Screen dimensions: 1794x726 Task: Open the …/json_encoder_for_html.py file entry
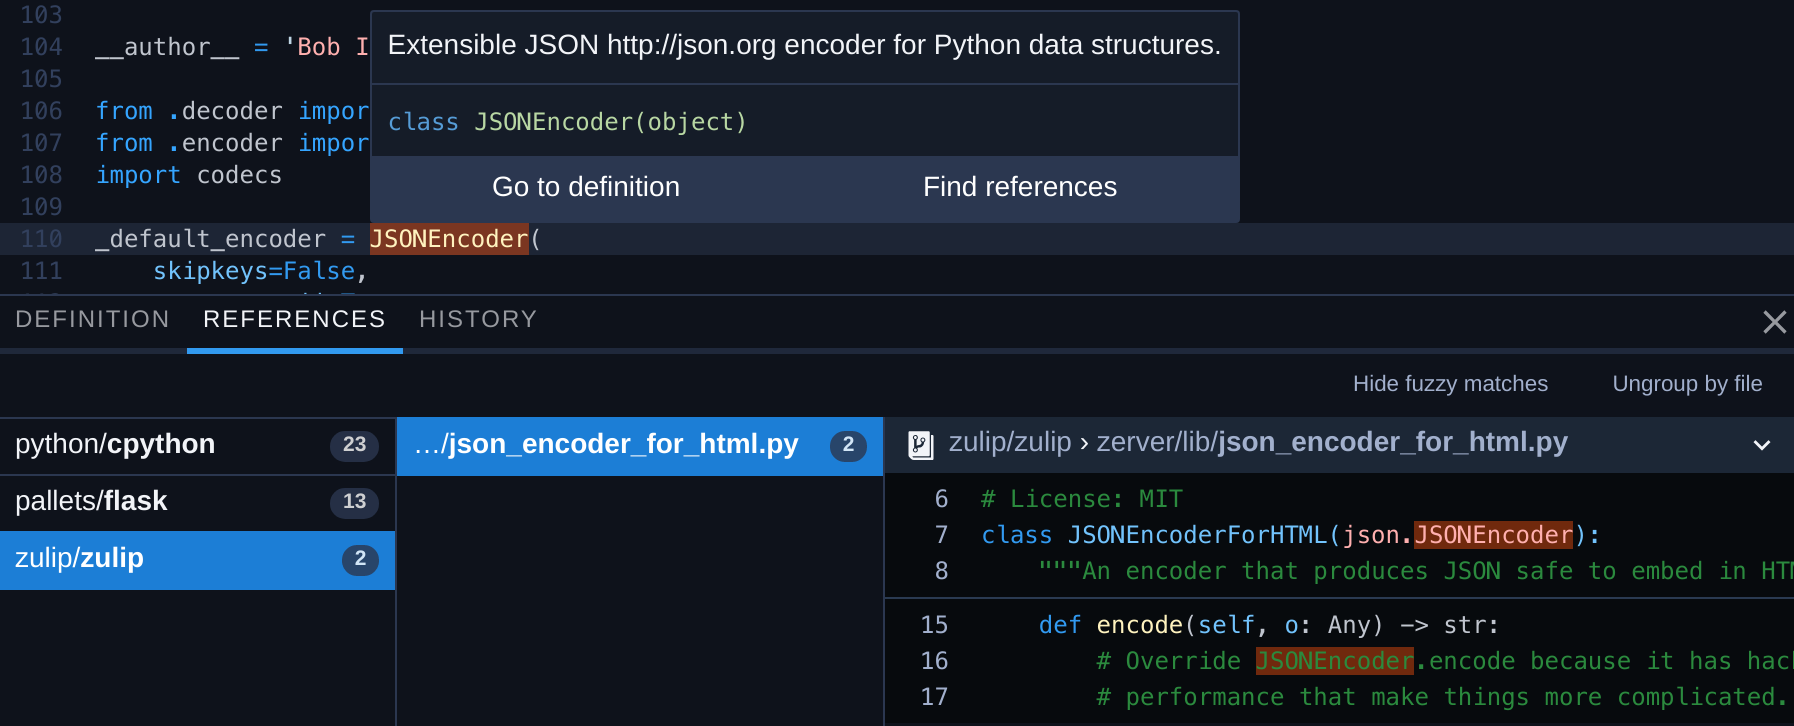tap(640, 445)
